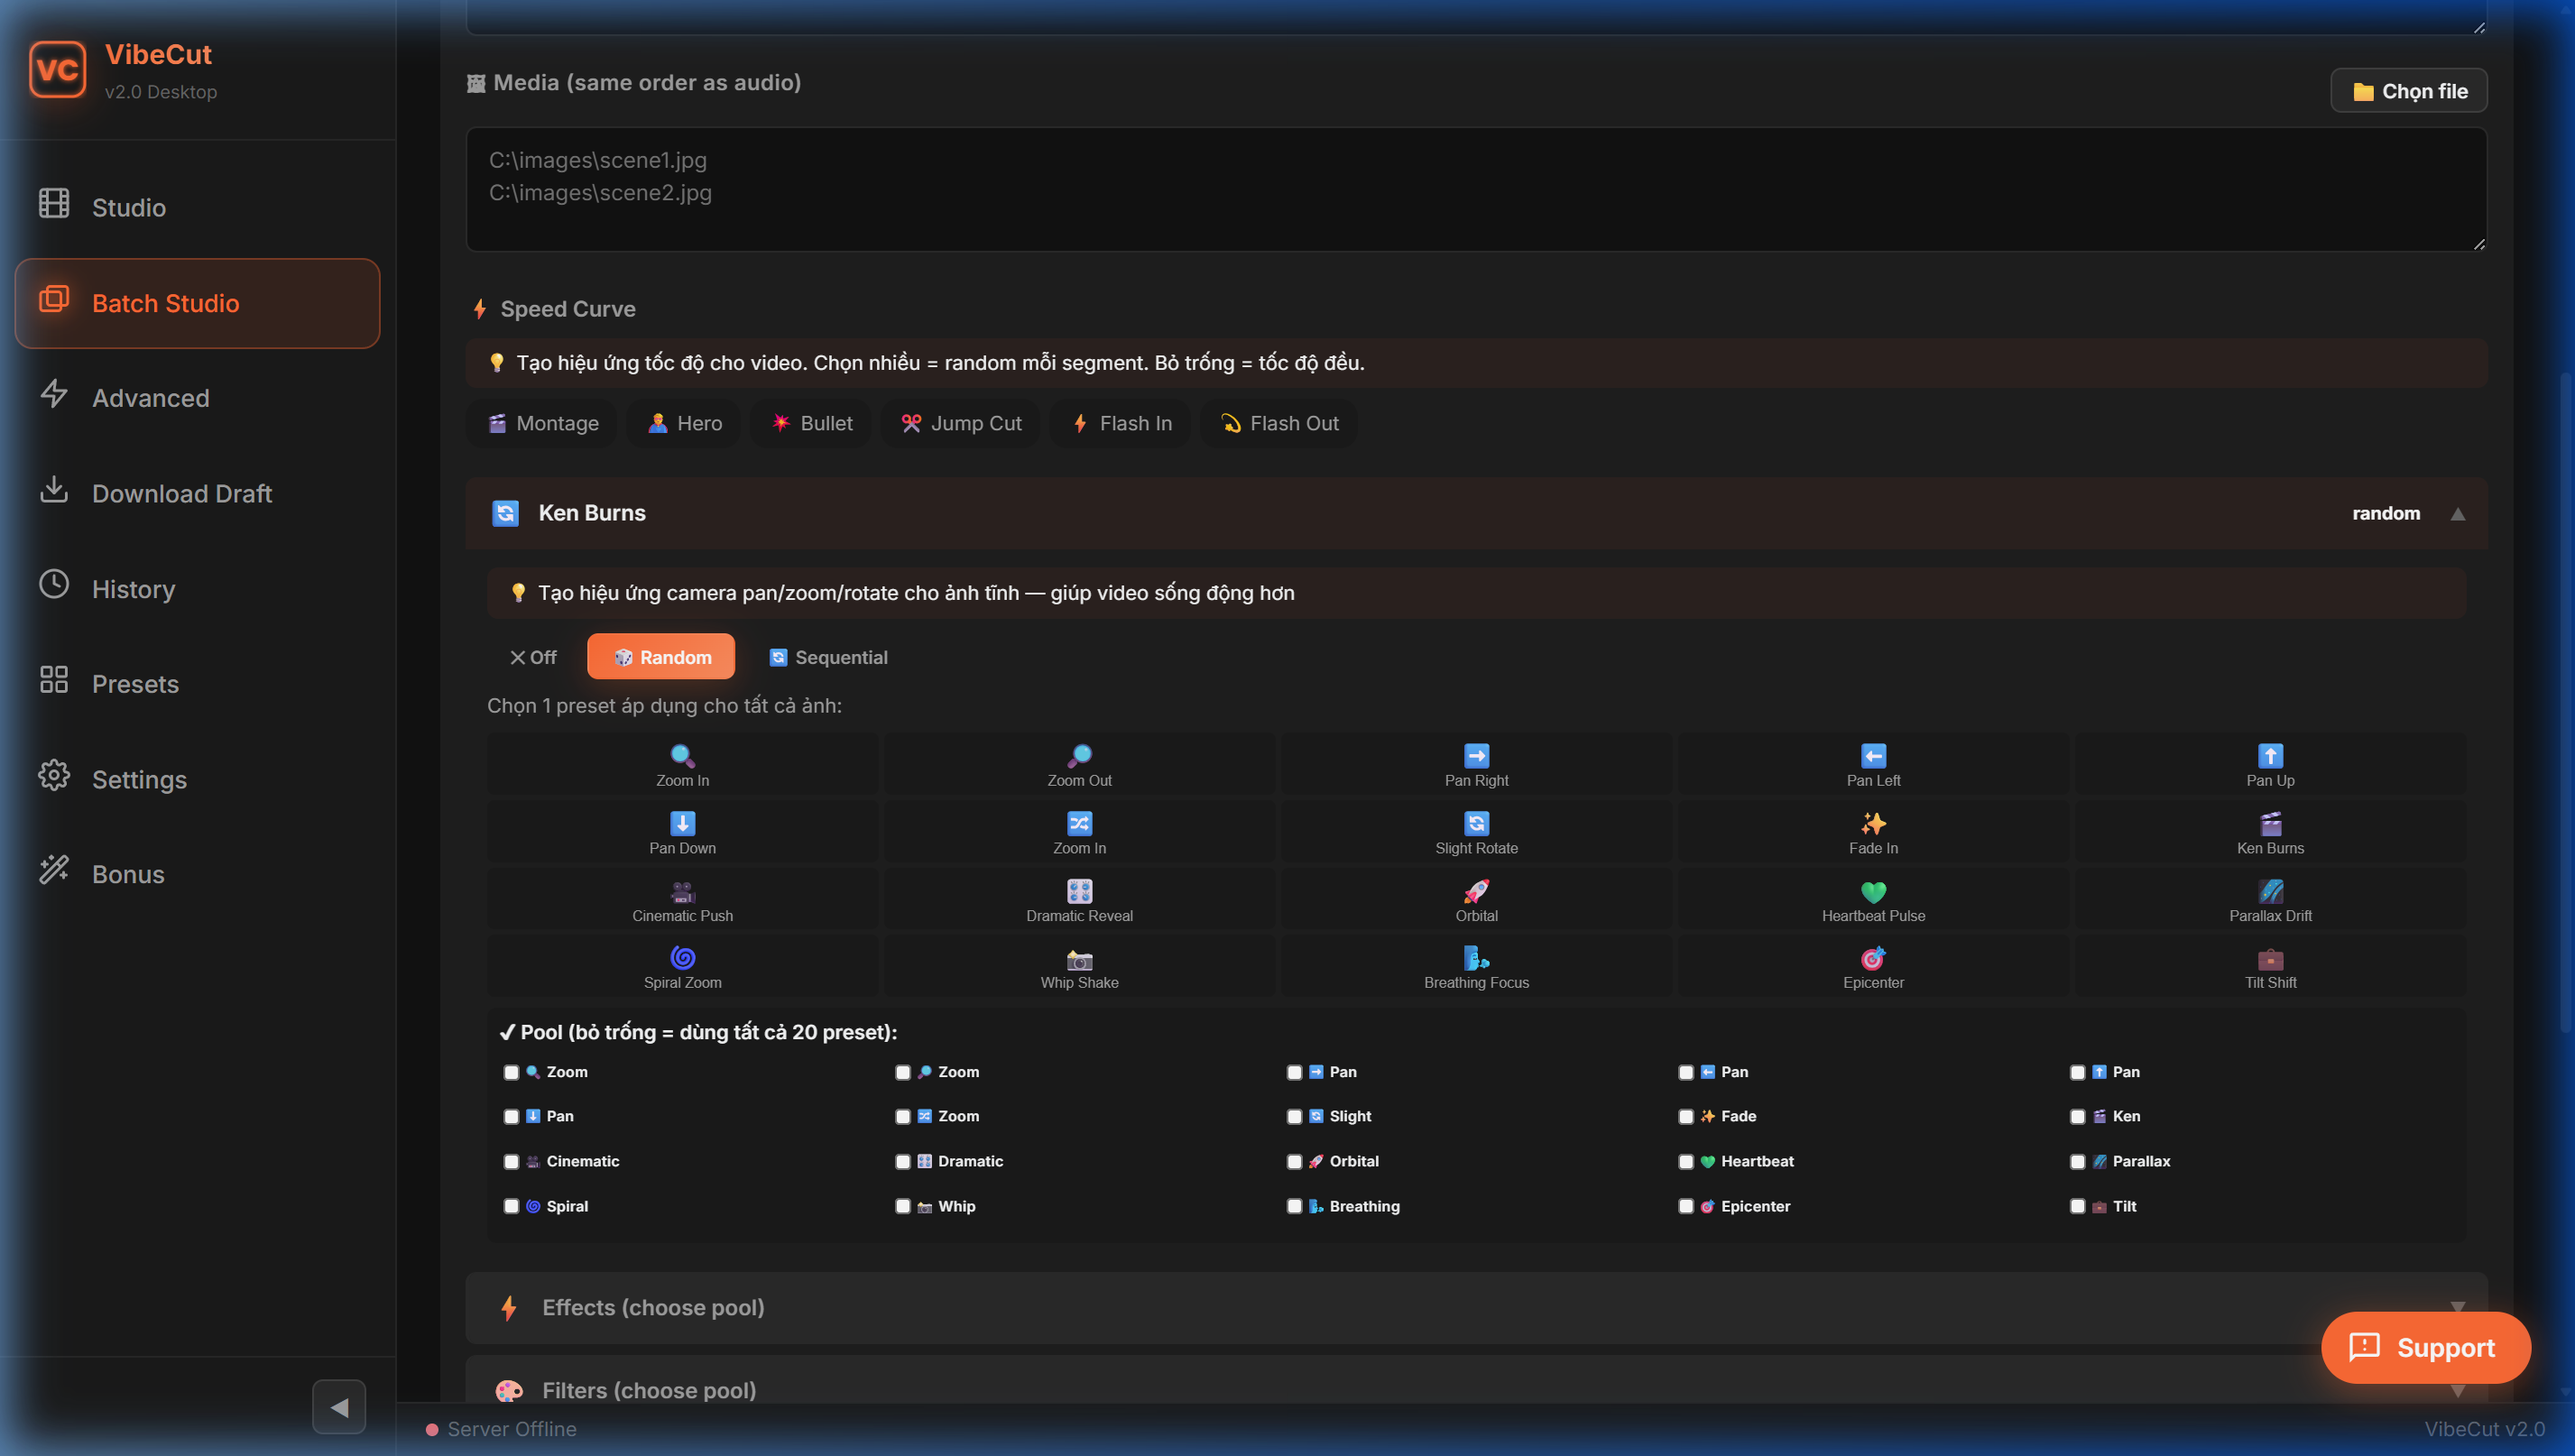This screenshot has height=1456, width=2575.
Task: Apply the Spiral Zoom preset tile
Action: (x=682, y=967)
